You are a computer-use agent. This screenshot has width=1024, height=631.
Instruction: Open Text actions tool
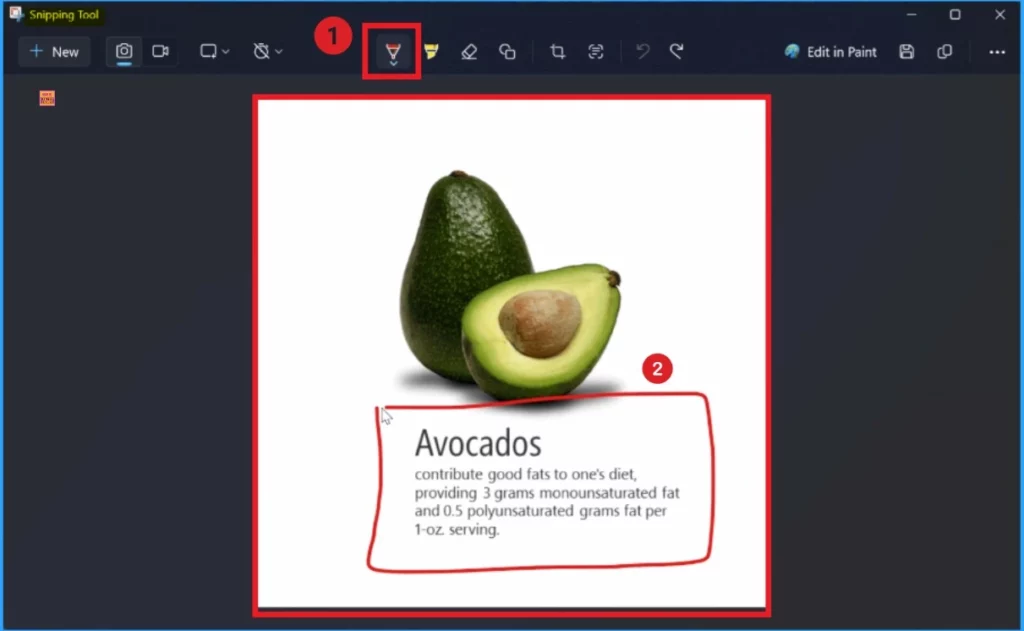coord(596,52)
